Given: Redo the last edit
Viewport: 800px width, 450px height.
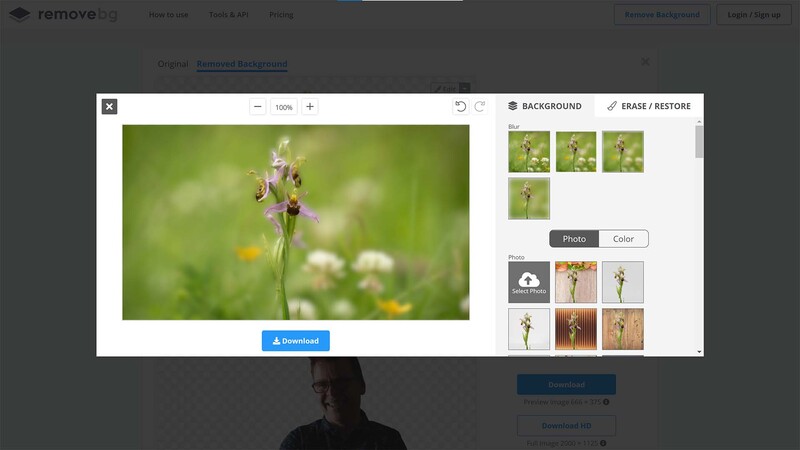Looking at the screenshot, I should coord(480,106).
